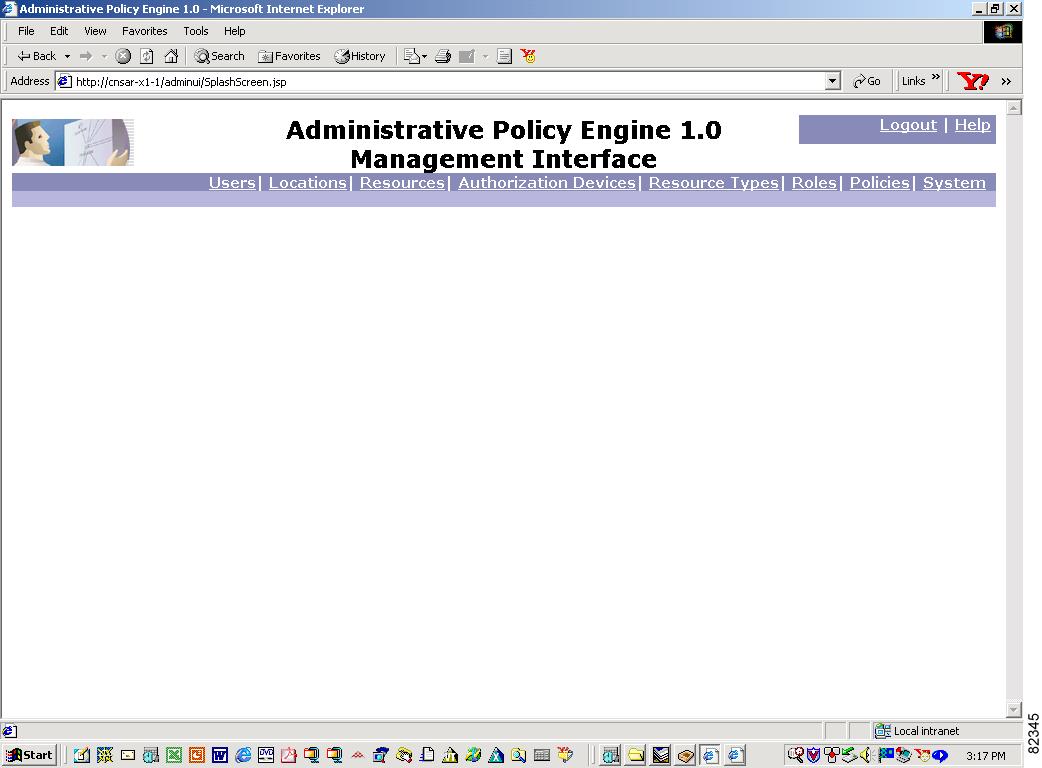Viewport: 1042px width, 768px height.
Task: Click the Mail toolbar icon
Action: (x=413, y=56)
